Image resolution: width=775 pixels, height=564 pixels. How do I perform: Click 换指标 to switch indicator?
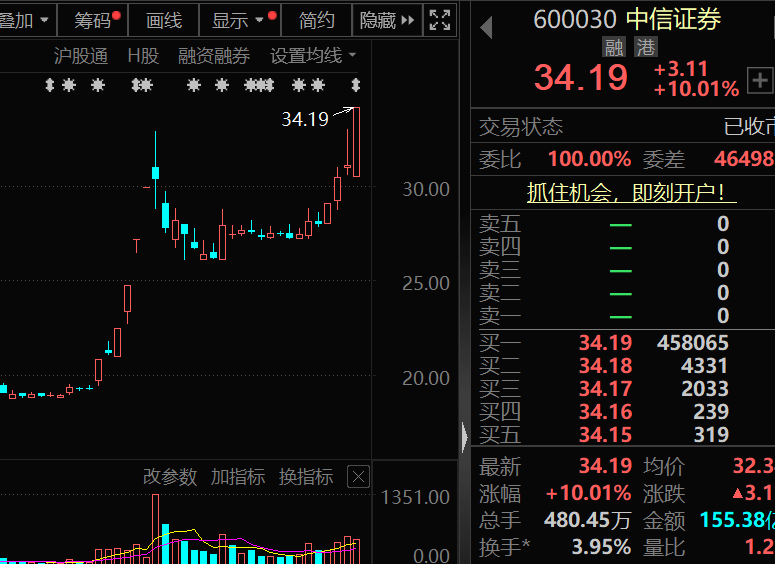coord(306,477)
